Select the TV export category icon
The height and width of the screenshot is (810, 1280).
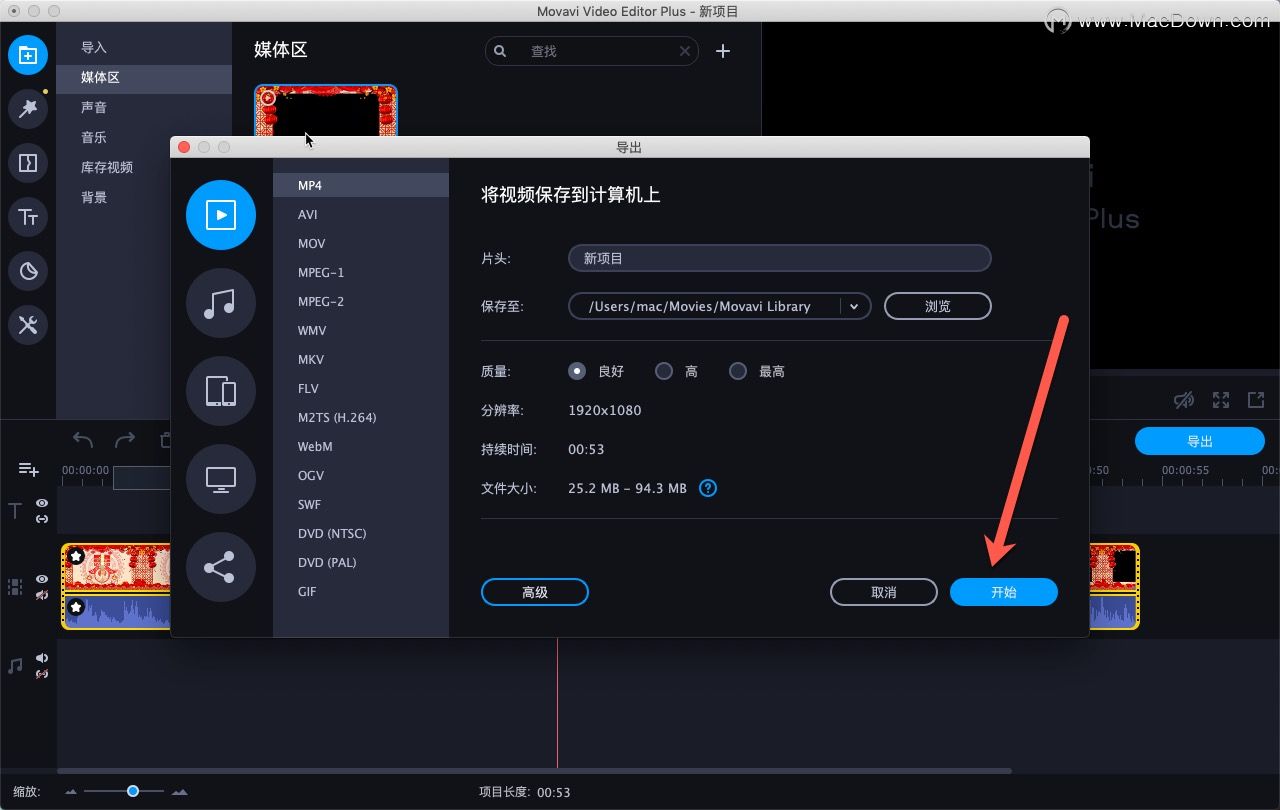coord(221,479)
